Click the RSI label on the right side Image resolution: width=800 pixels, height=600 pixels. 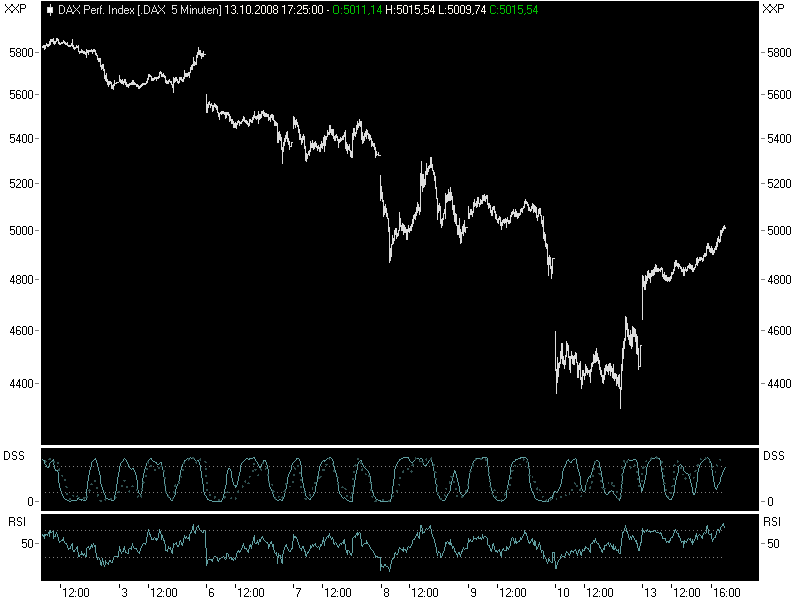773,522
